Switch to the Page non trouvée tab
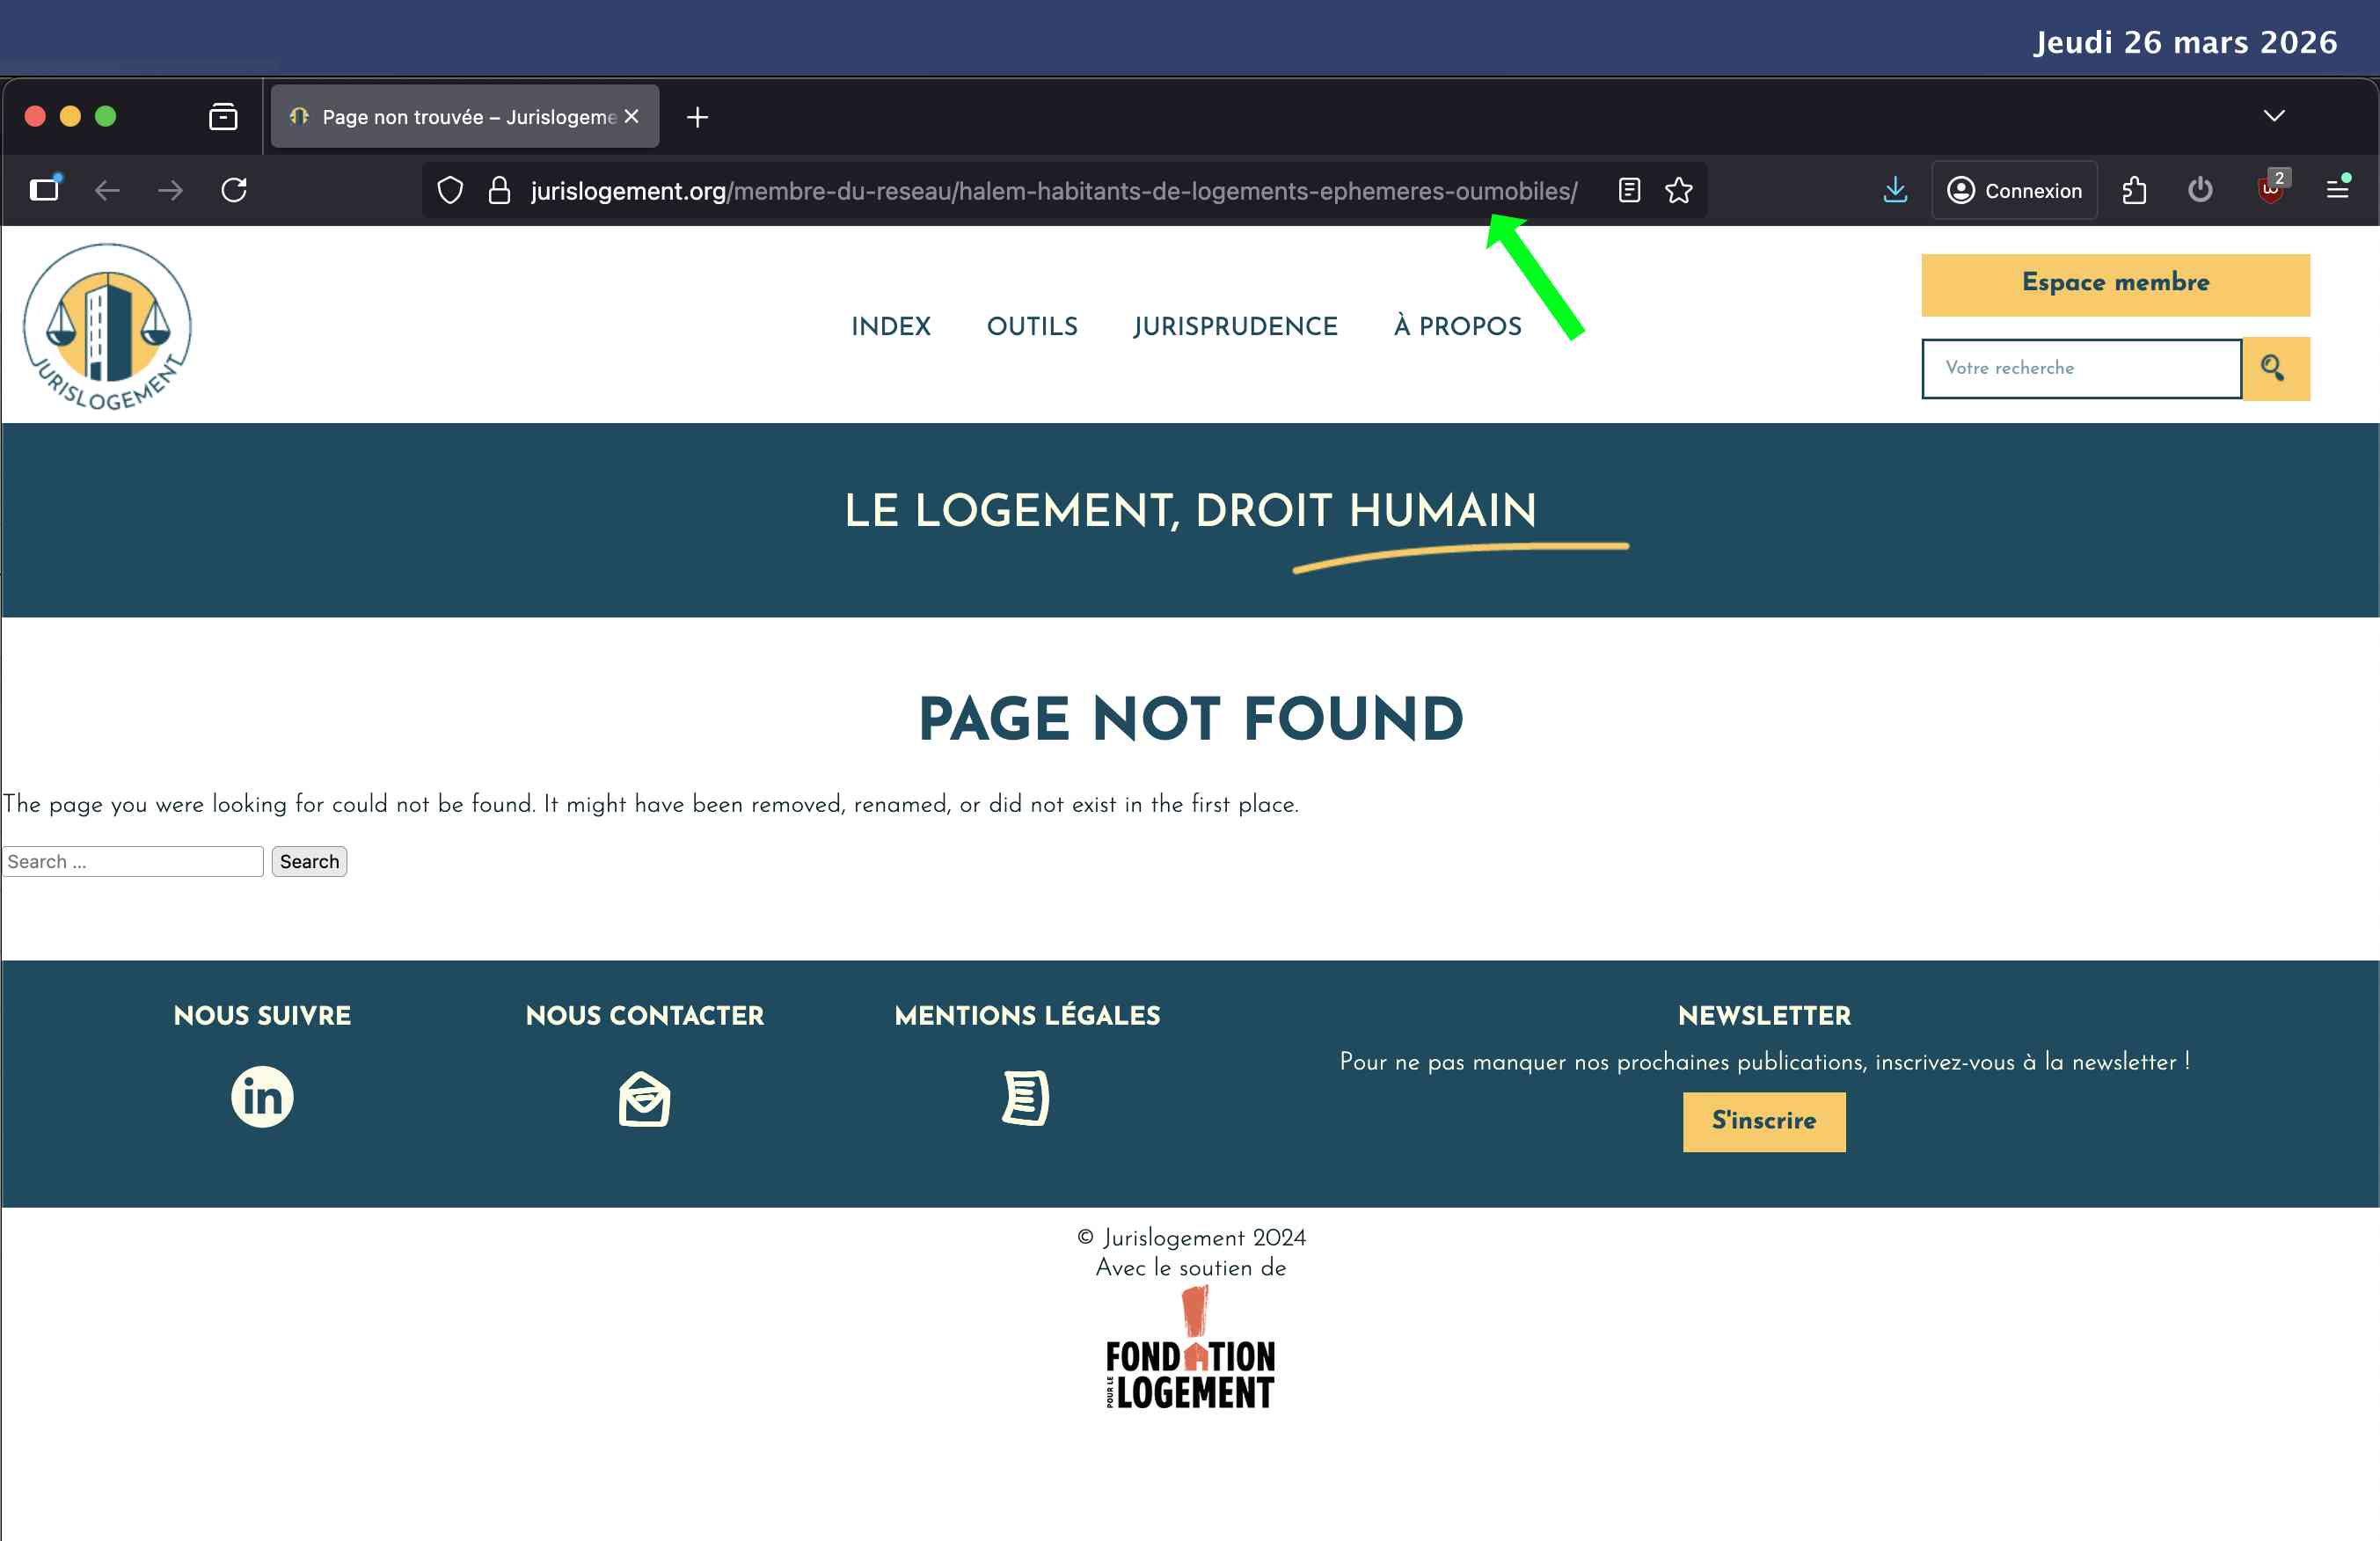2380x1541 pixels. [x=450, y=116]
